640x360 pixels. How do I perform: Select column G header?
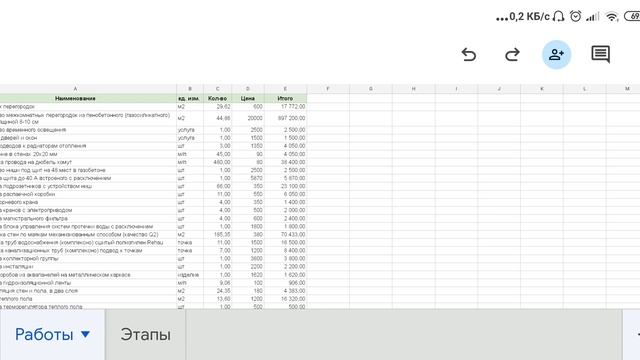click(371, 89)
